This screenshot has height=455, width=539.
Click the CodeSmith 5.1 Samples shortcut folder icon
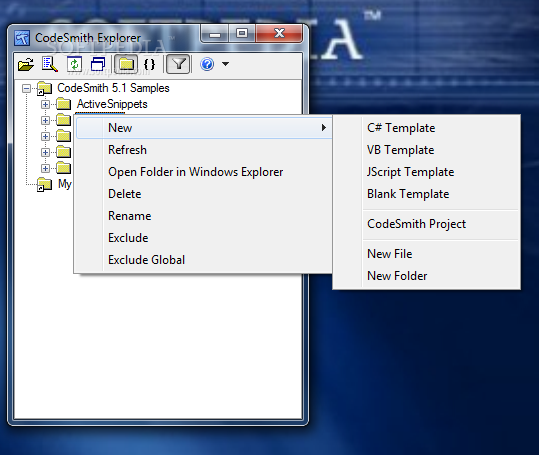click(x=44, y=89)
